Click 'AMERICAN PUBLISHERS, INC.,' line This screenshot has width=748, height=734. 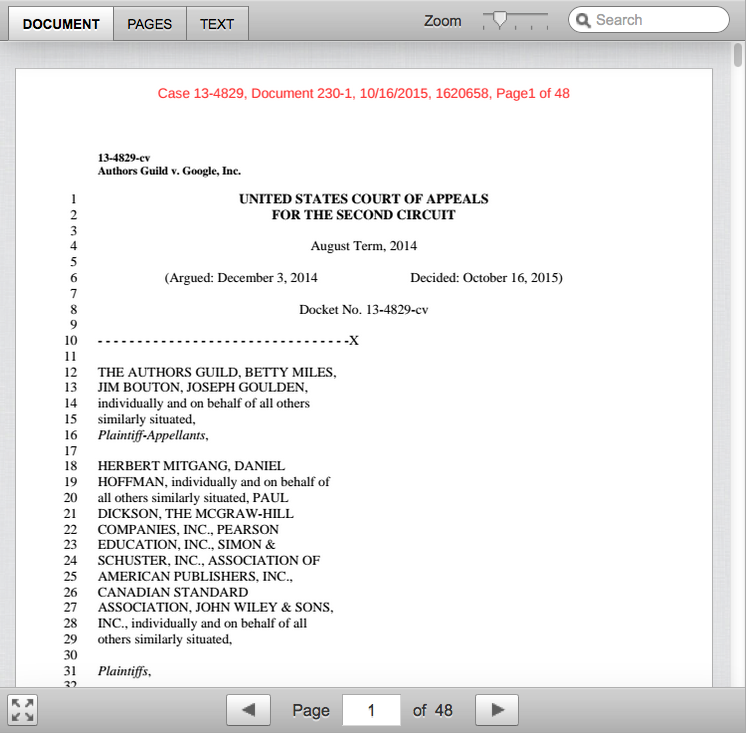(x=195, y=577)
